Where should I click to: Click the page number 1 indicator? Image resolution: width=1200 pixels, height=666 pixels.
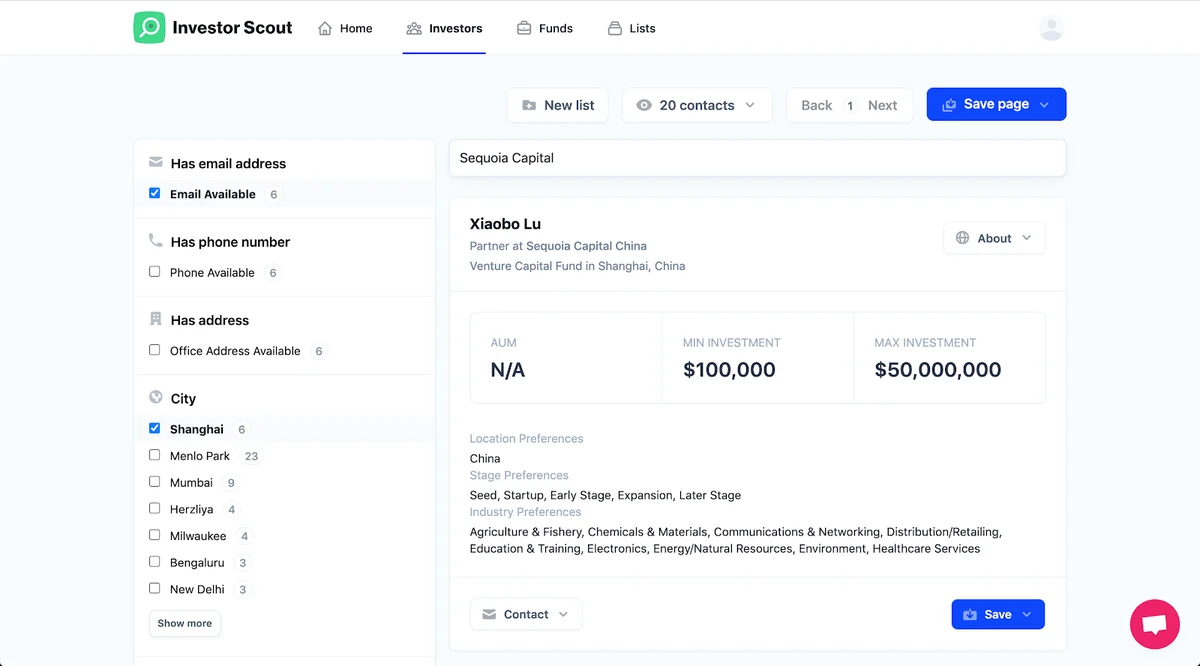click(x=850, y=105)
